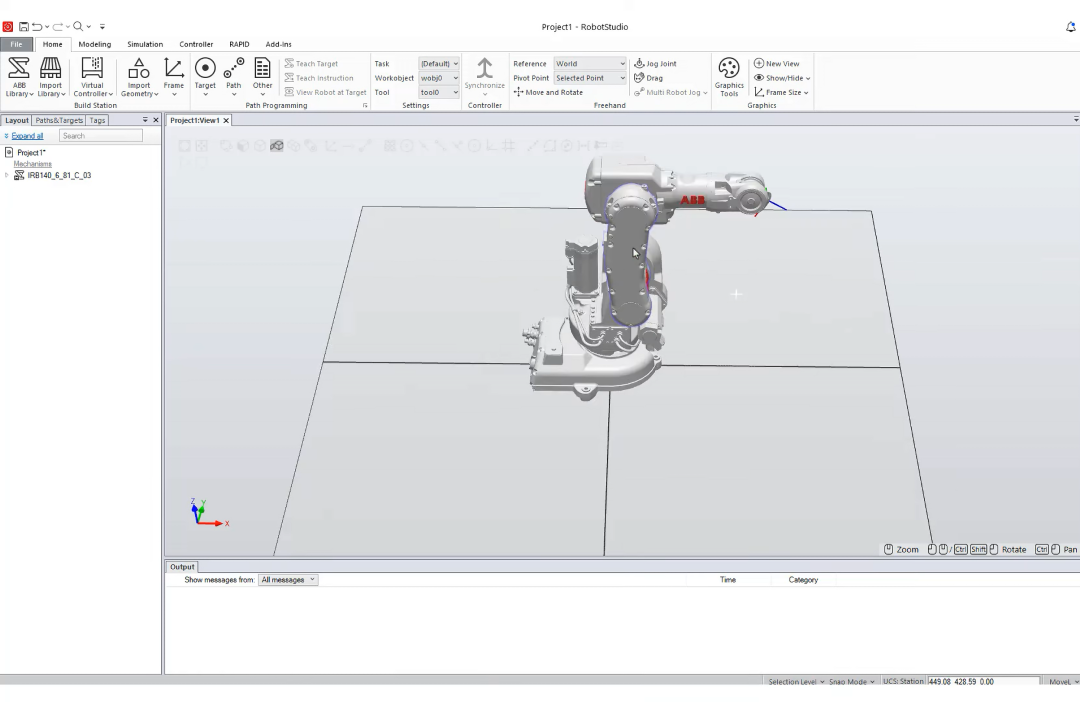
Task: Click the Redo arrow icon
Action: (58, 27)
